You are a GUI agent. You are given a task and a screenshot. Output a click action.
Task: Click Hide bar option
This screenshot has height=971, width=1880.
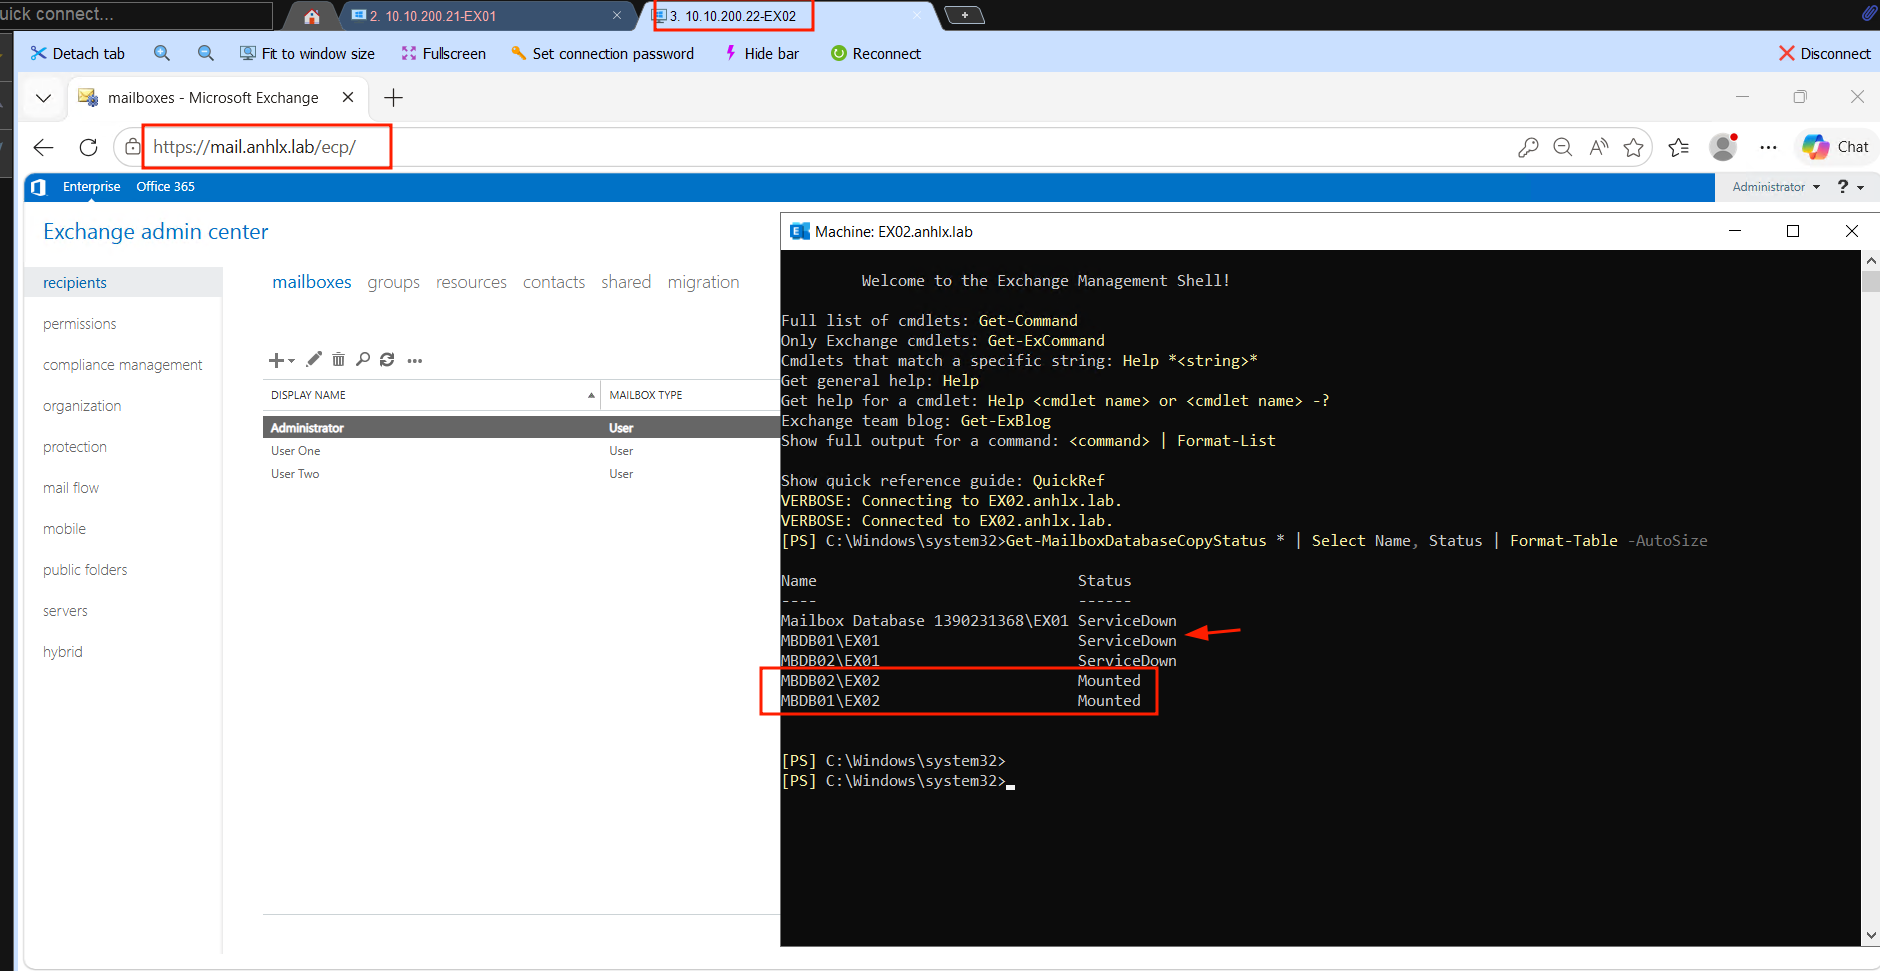tap(762, 54)
